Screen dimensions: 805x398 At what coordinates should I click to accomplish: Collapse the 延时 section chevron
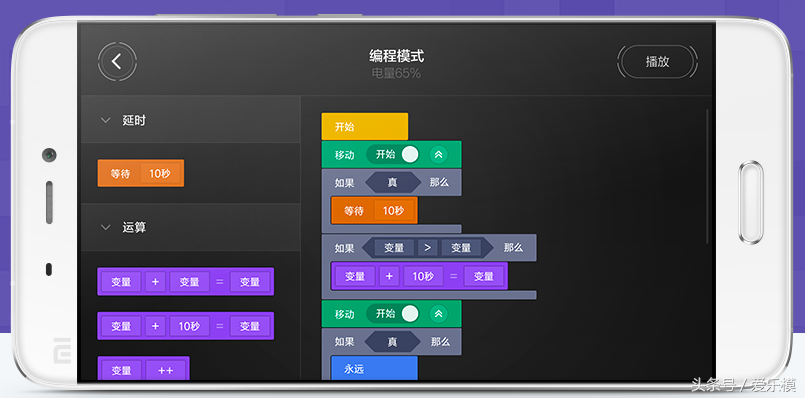click(x=106, y=121)
